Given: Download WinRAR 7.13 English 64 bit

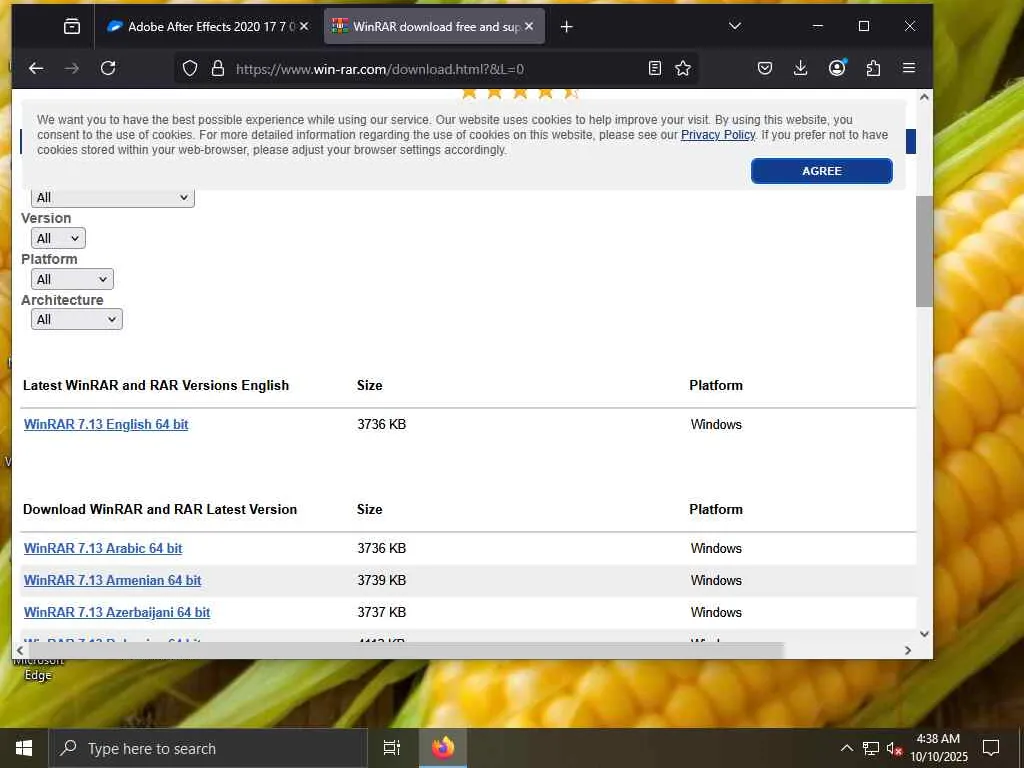Looking at the screenshot, I should [106, 424].
